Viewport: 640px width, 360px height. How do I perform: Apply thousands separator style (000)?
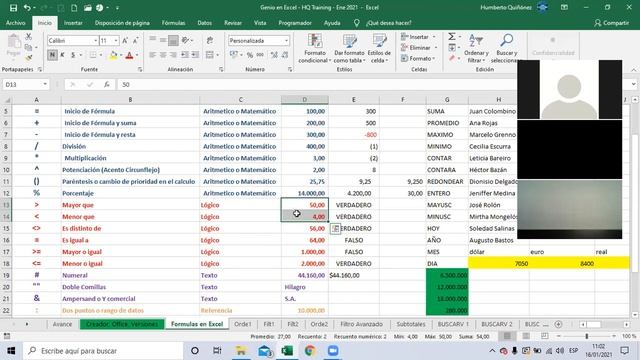tap(260, 55)
